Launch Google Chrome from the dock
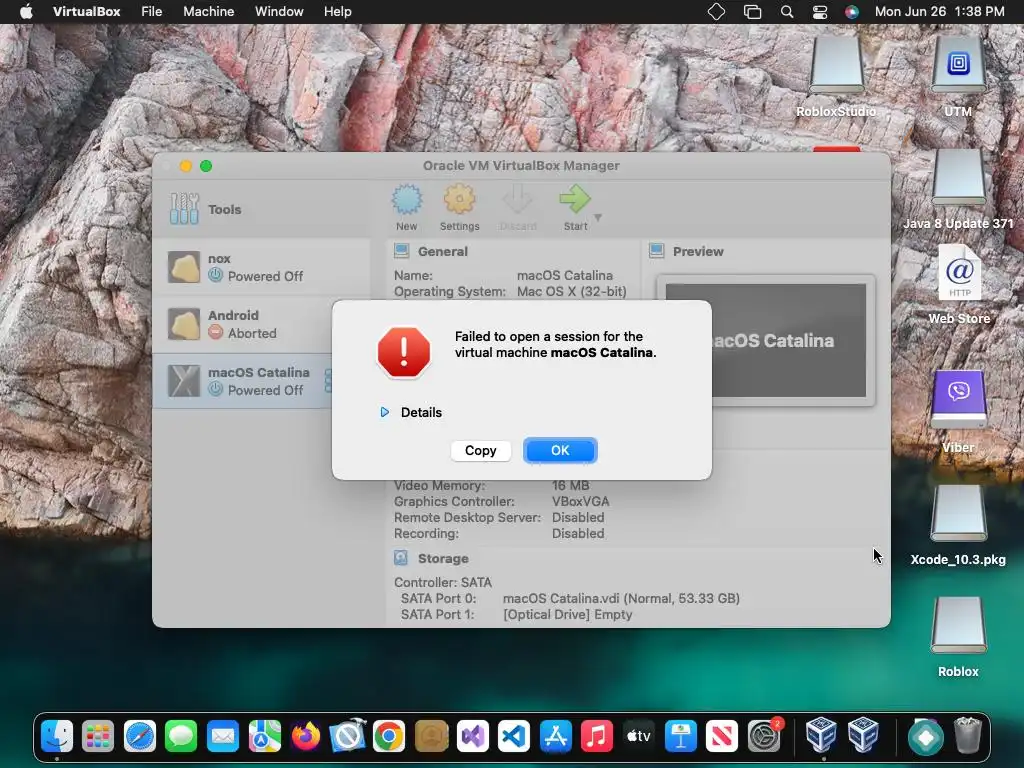Screen dimensions: 1024x768 389,737
